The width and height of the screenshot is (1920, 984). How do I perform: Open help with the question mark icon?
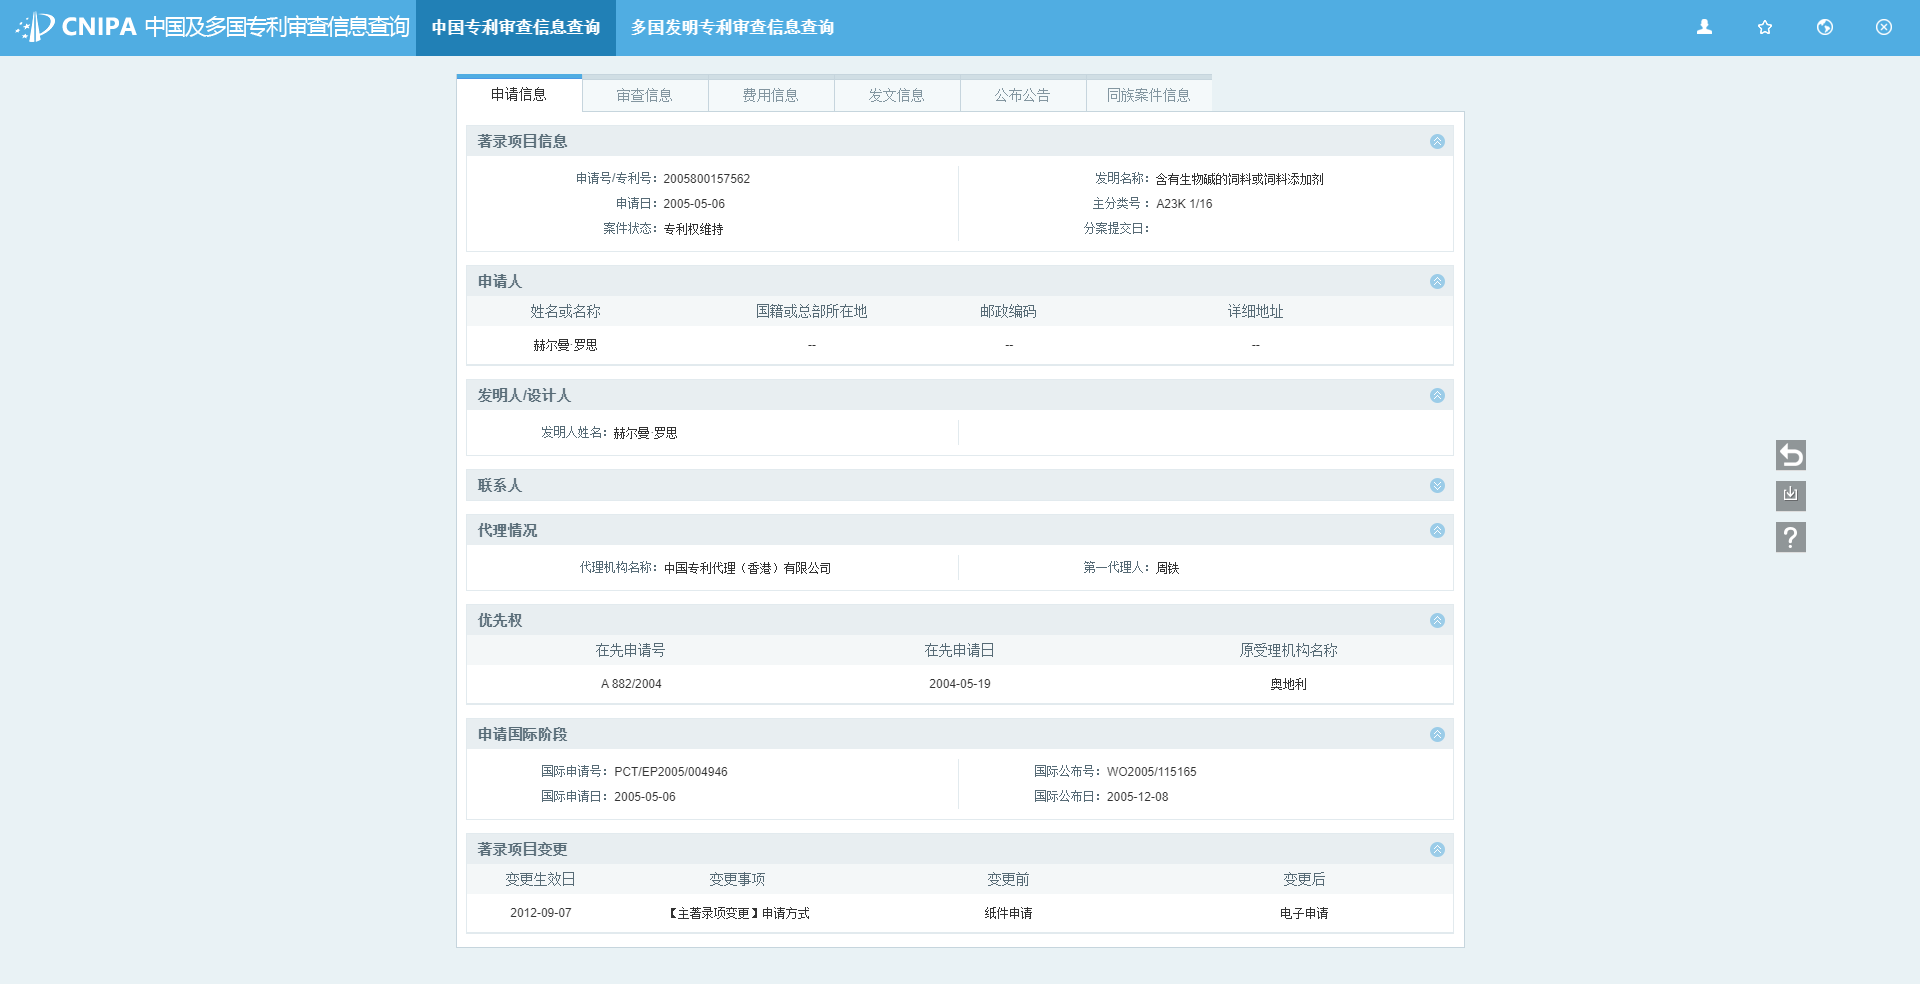click(1790, 537)
